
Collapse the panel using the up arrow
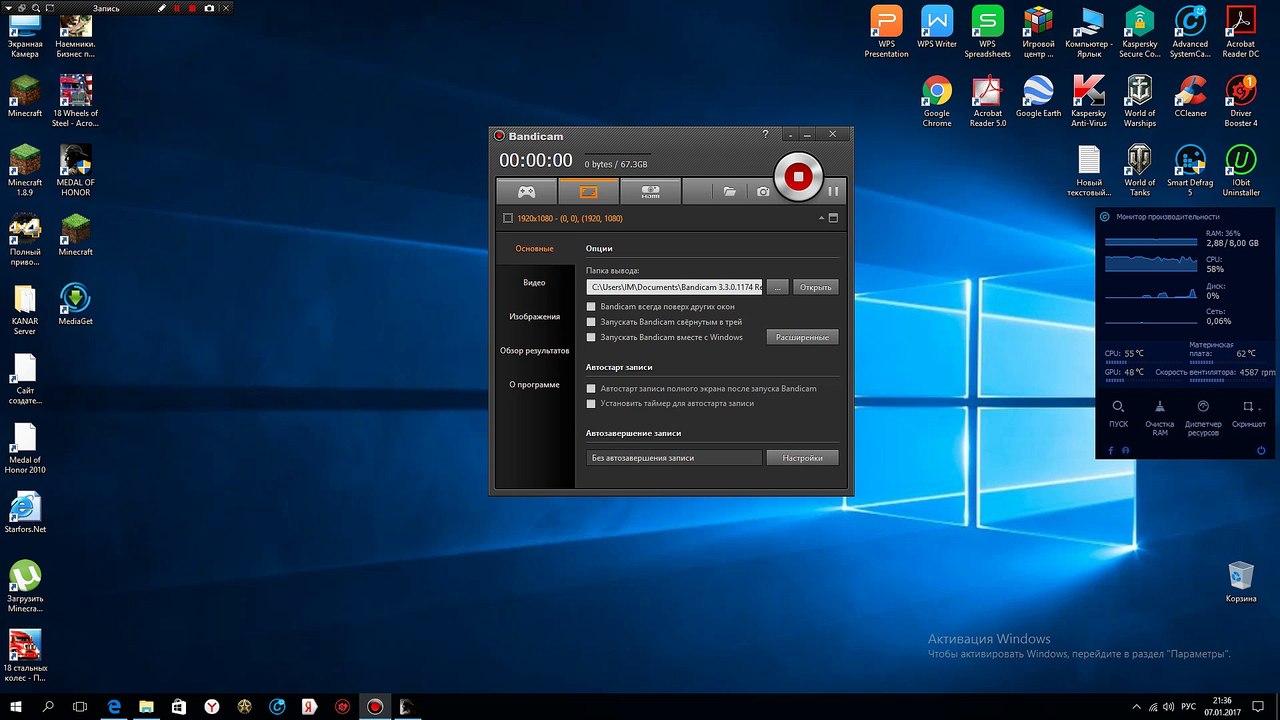(821, 218)
